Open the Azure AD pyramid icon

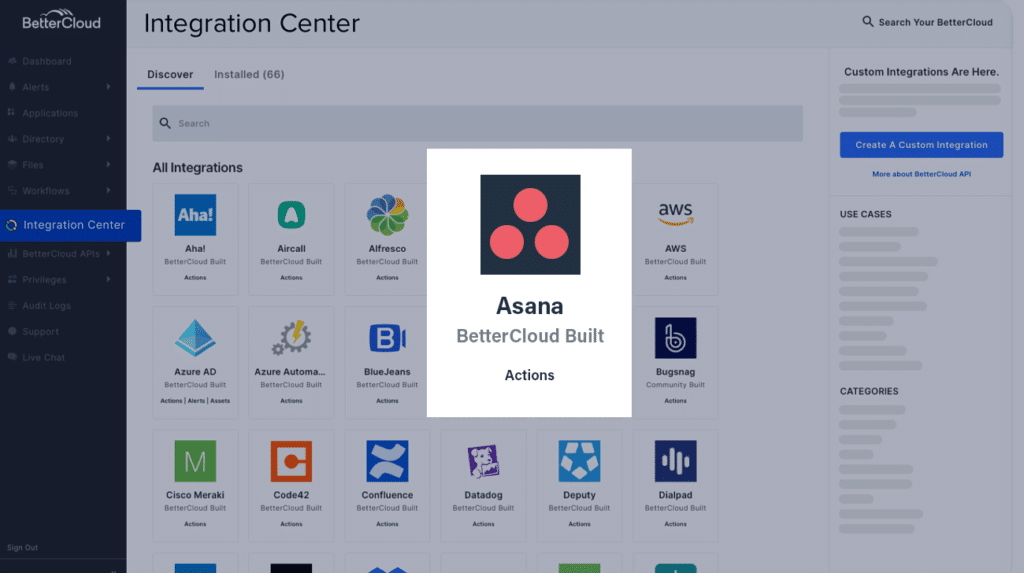pos(195,338)
